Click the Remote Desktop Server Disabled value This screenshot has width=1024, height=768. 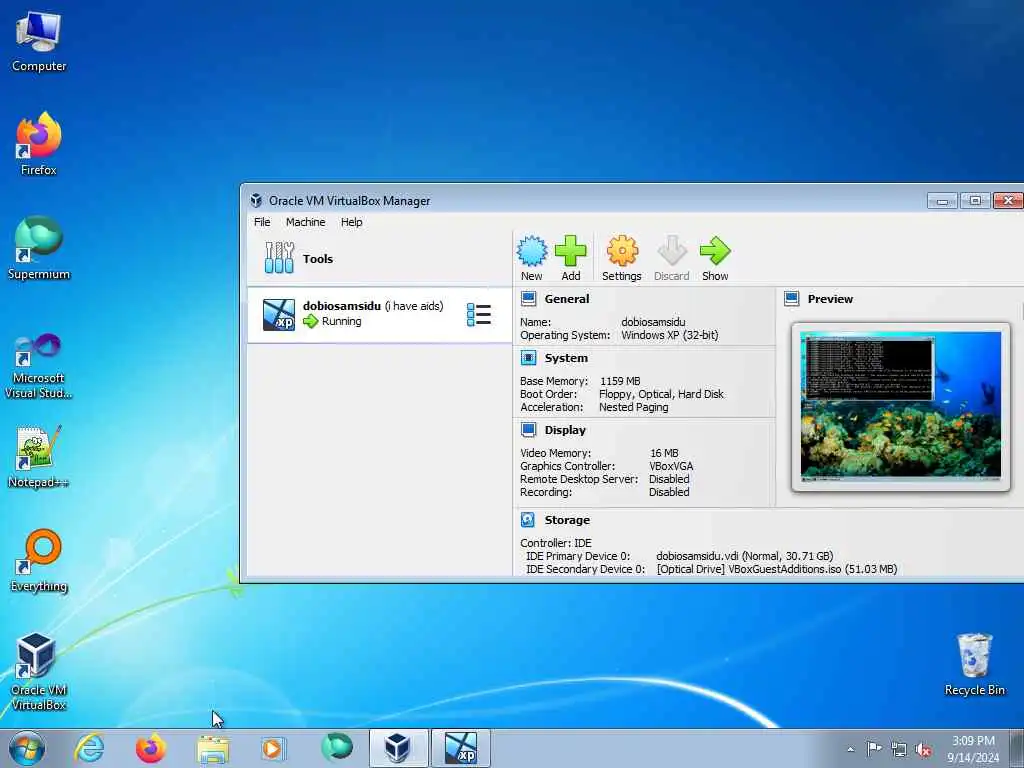[x=669, y=479]
